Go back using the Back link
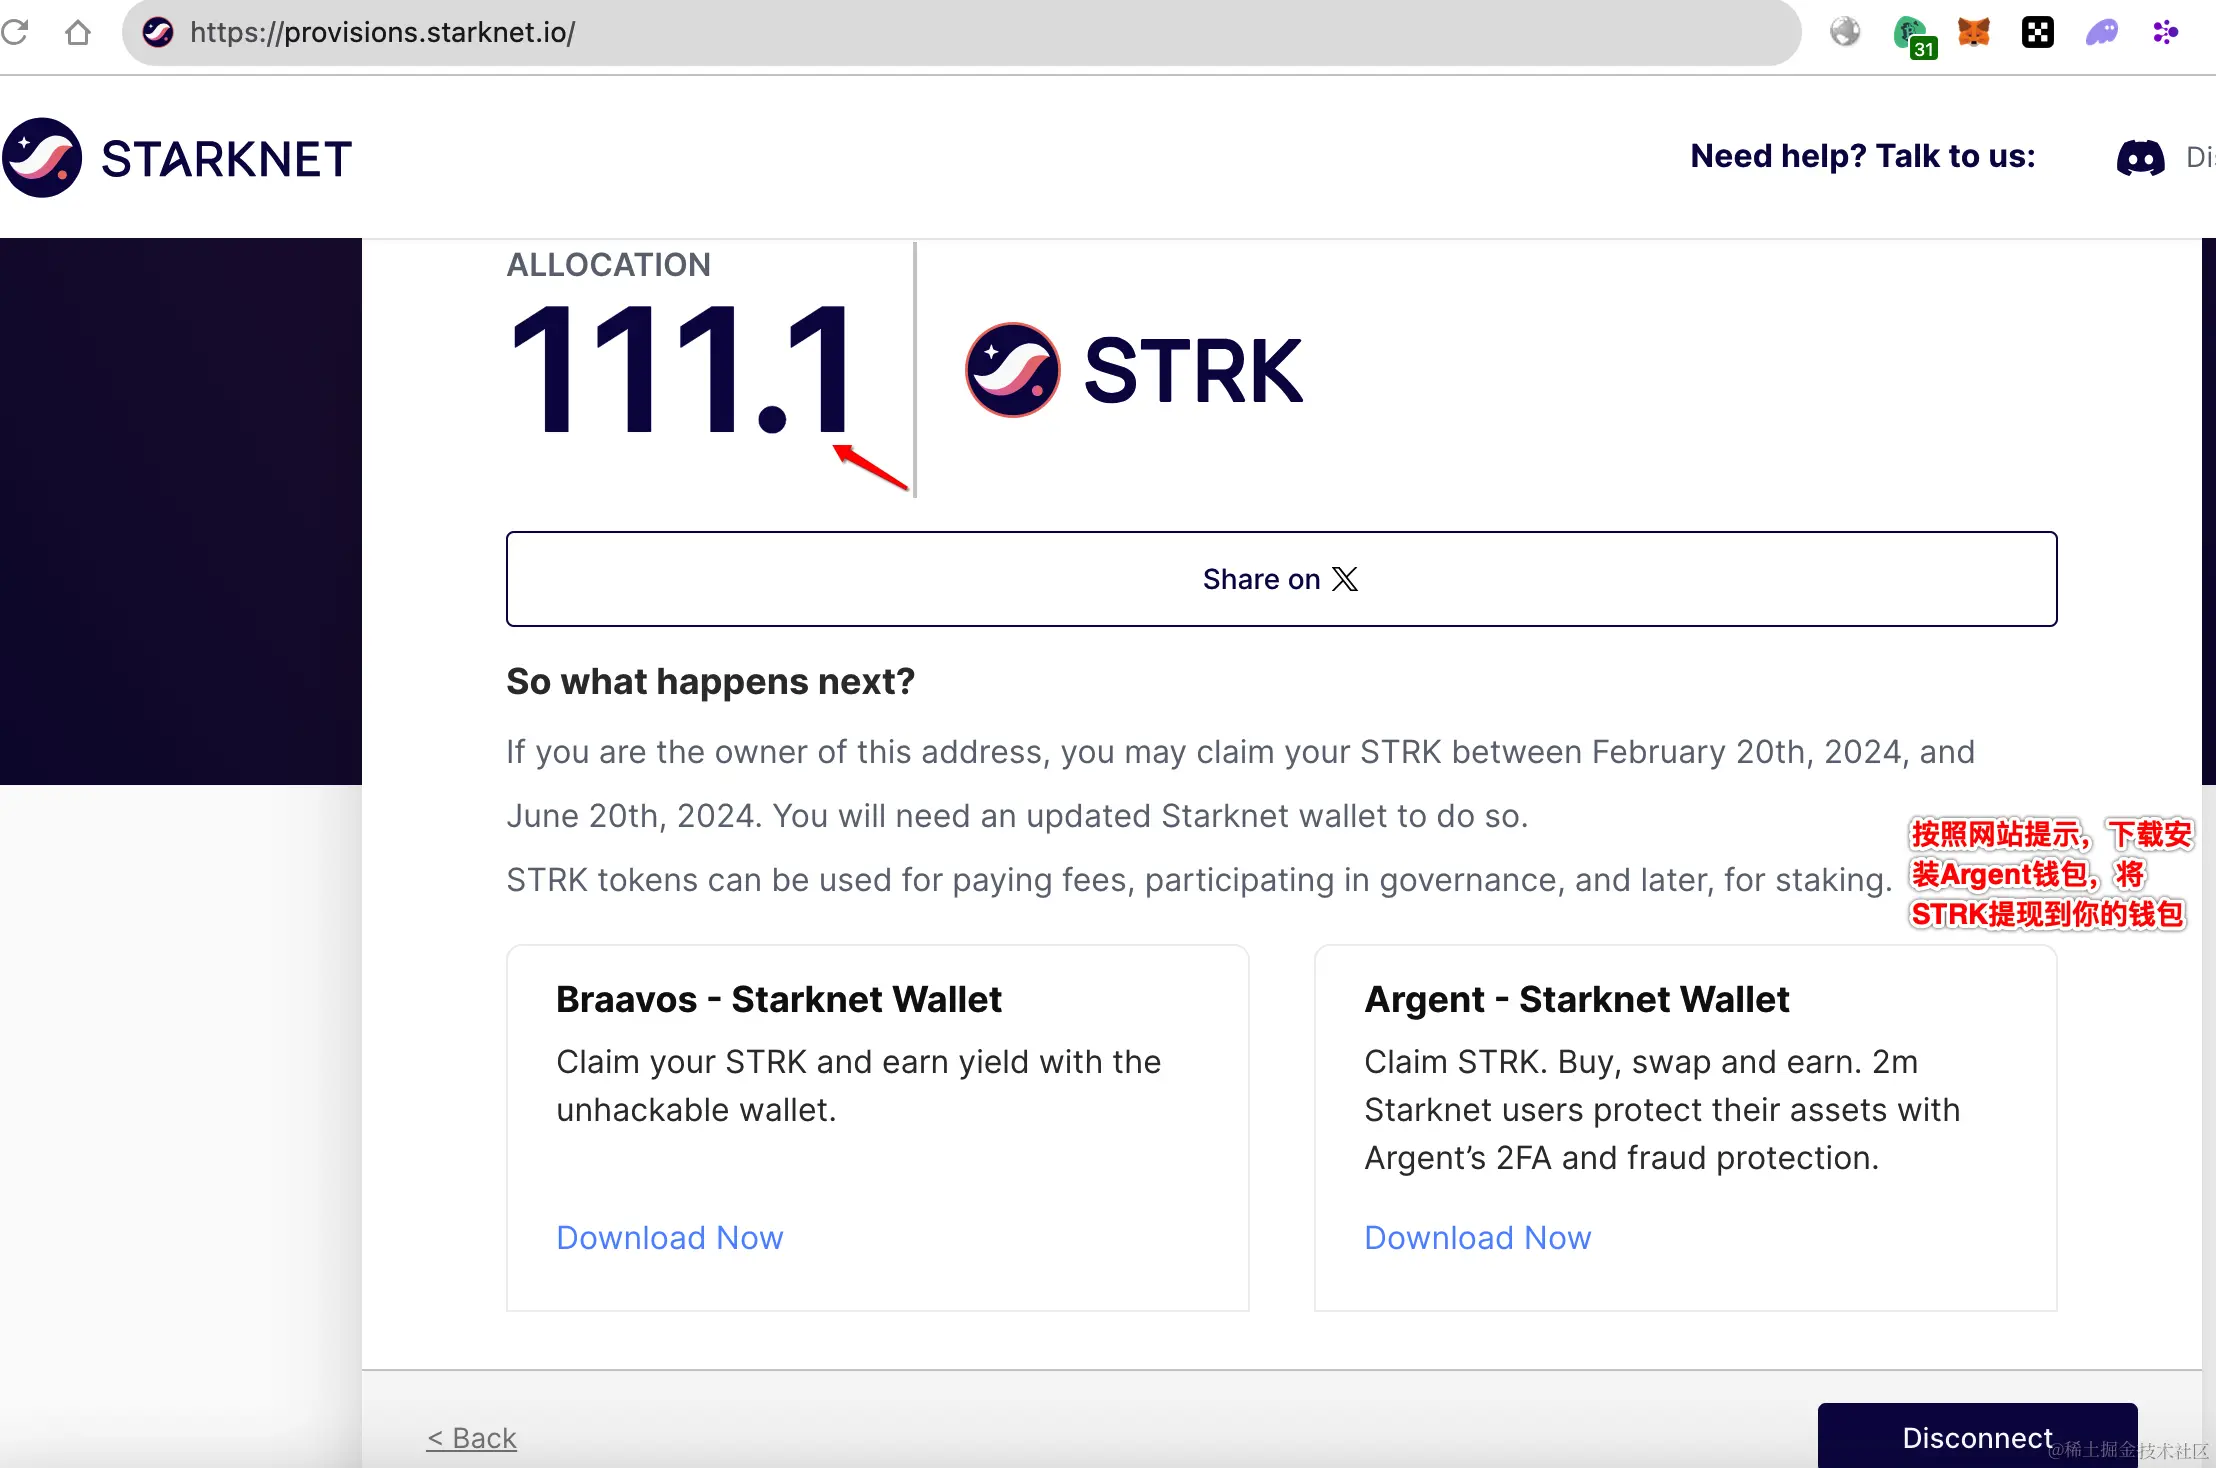2216x1468 pixels. click(x=471, y=1438)
